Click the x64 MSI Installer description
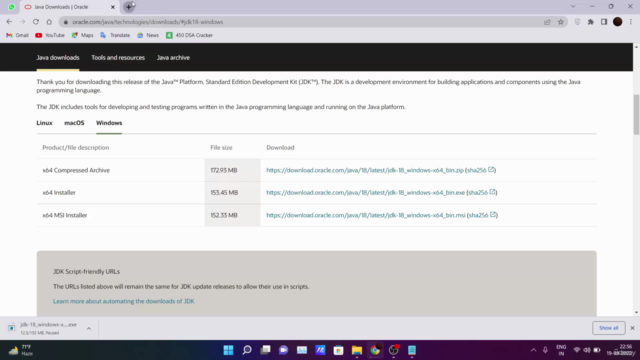640x360 pixels. point(65,215)
